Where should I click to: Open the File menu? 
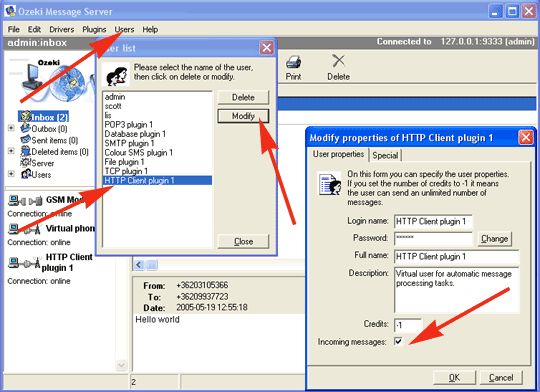[x=13, y=29]
